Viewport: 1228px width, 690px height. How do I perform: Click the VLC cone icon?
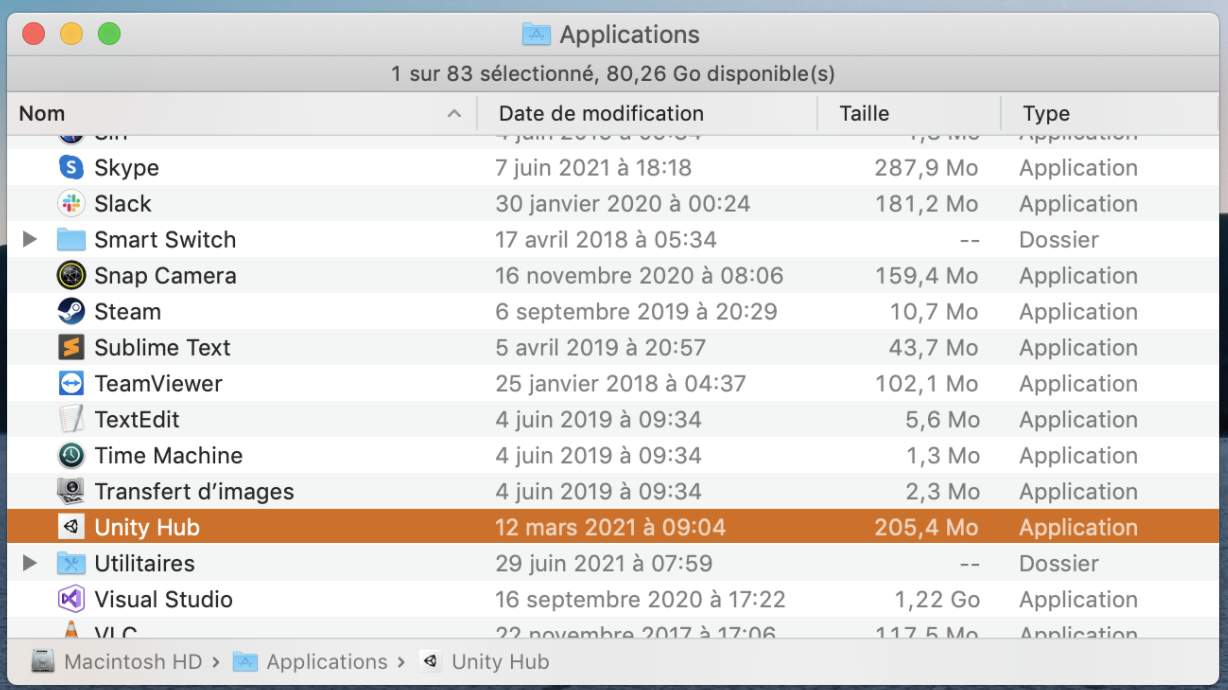(x=71, y=630)
